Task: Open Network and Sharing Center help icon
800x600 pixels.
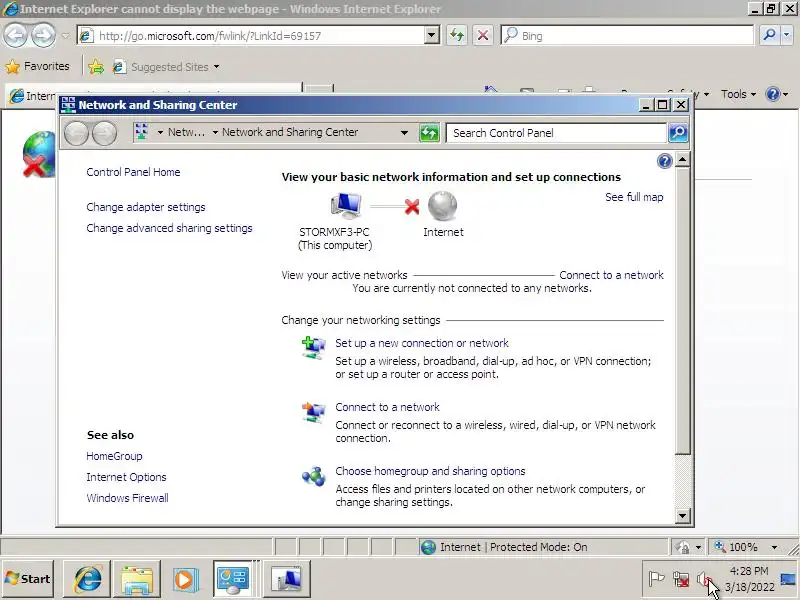Action: pyautogui.click(x=664, y=161)
